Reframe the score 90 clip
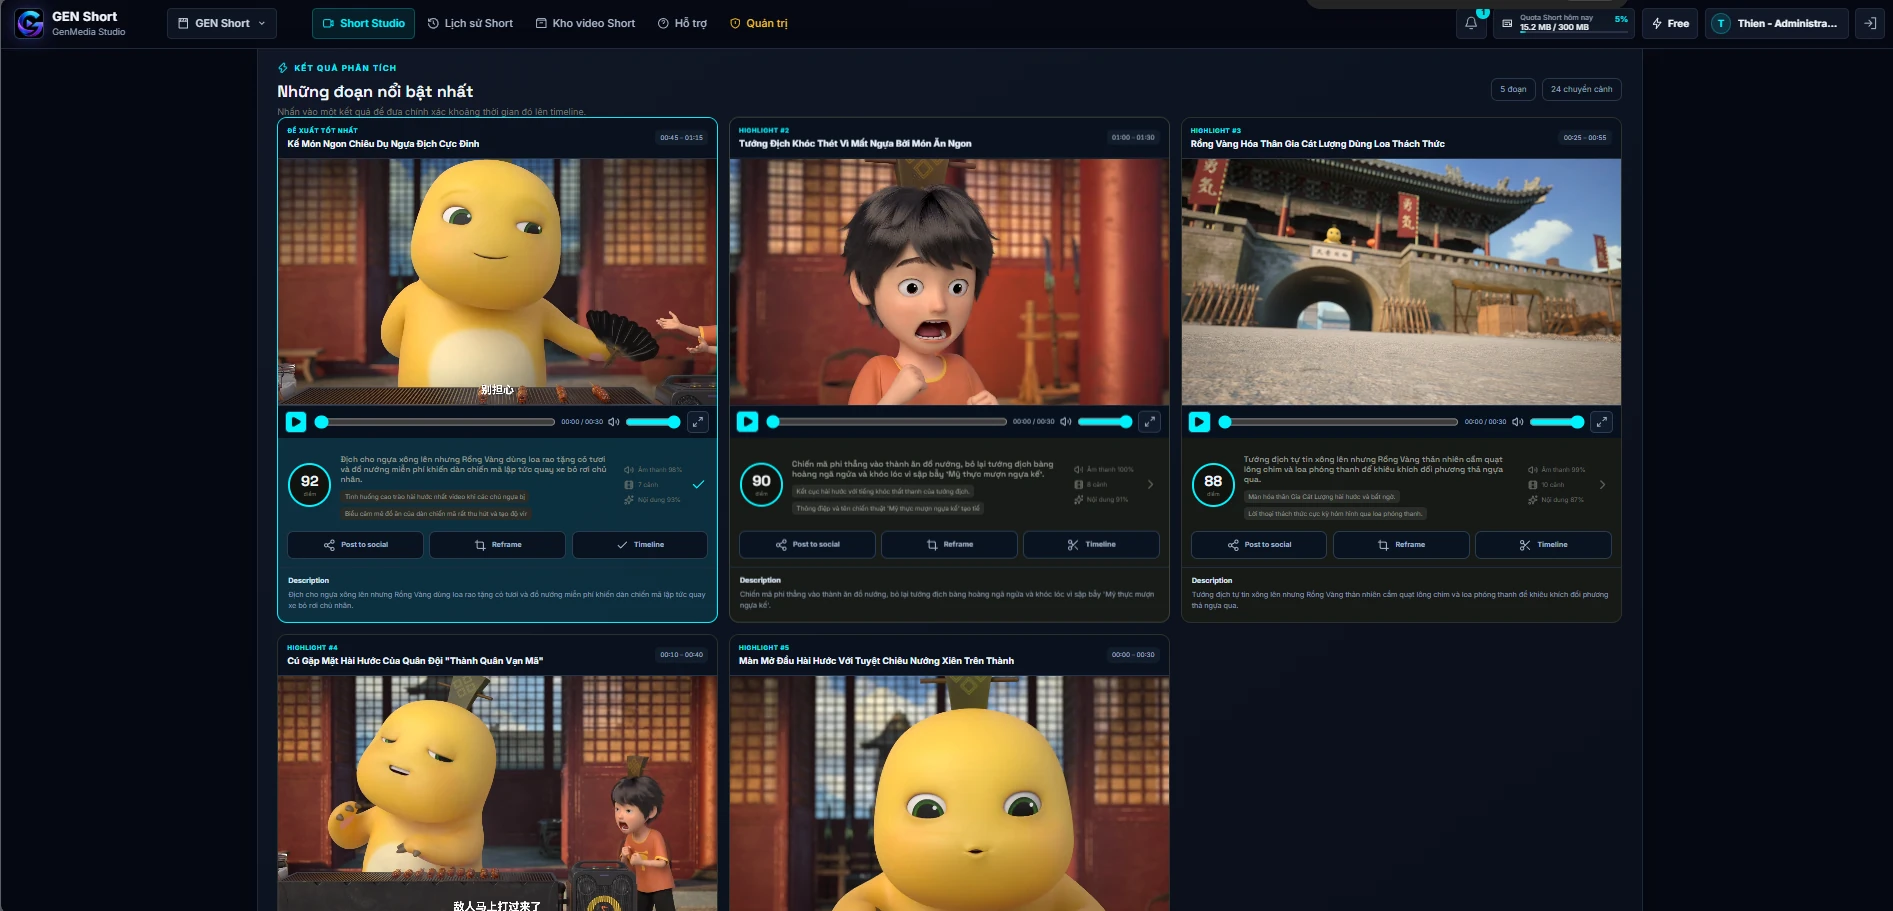 (x=949, y=545)
